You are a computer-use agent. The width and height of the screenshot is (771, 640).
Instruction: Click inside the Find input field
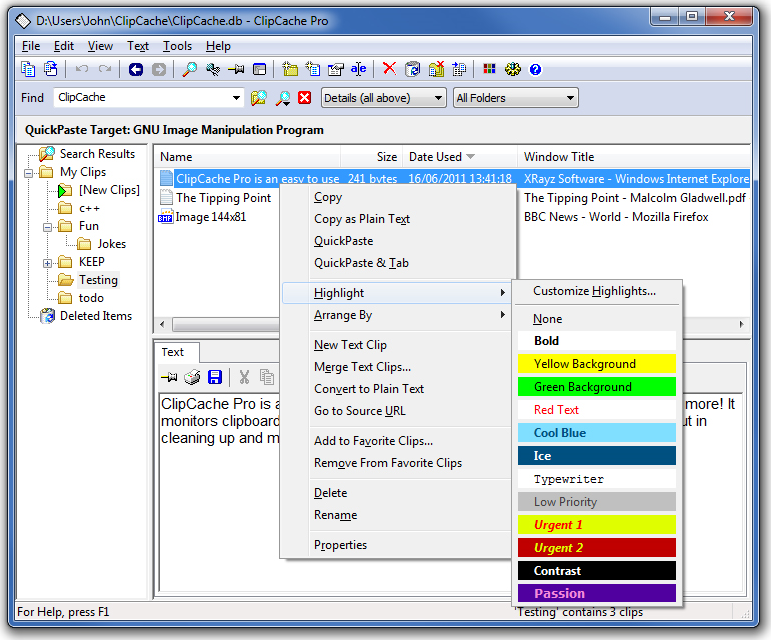[143, 97]
